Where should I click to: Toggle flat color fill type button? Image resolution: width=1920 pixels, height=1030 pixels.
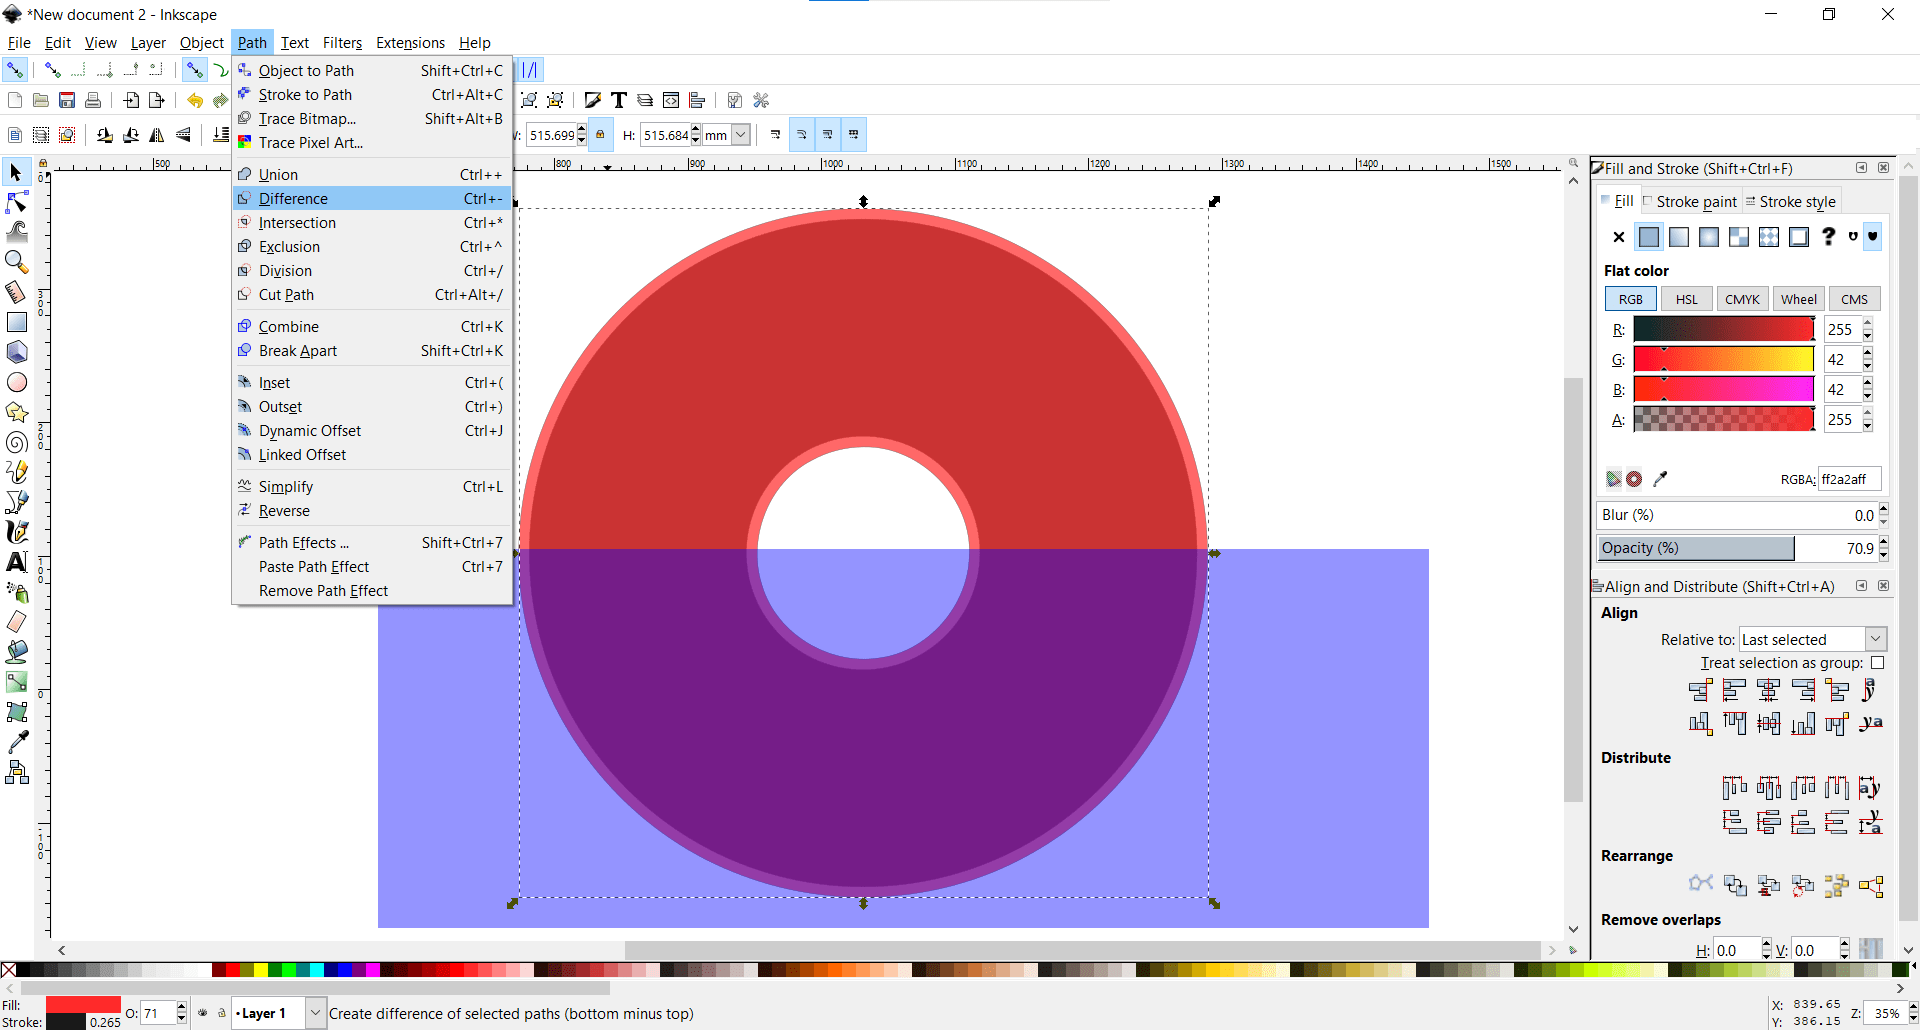click(1649, 237)
